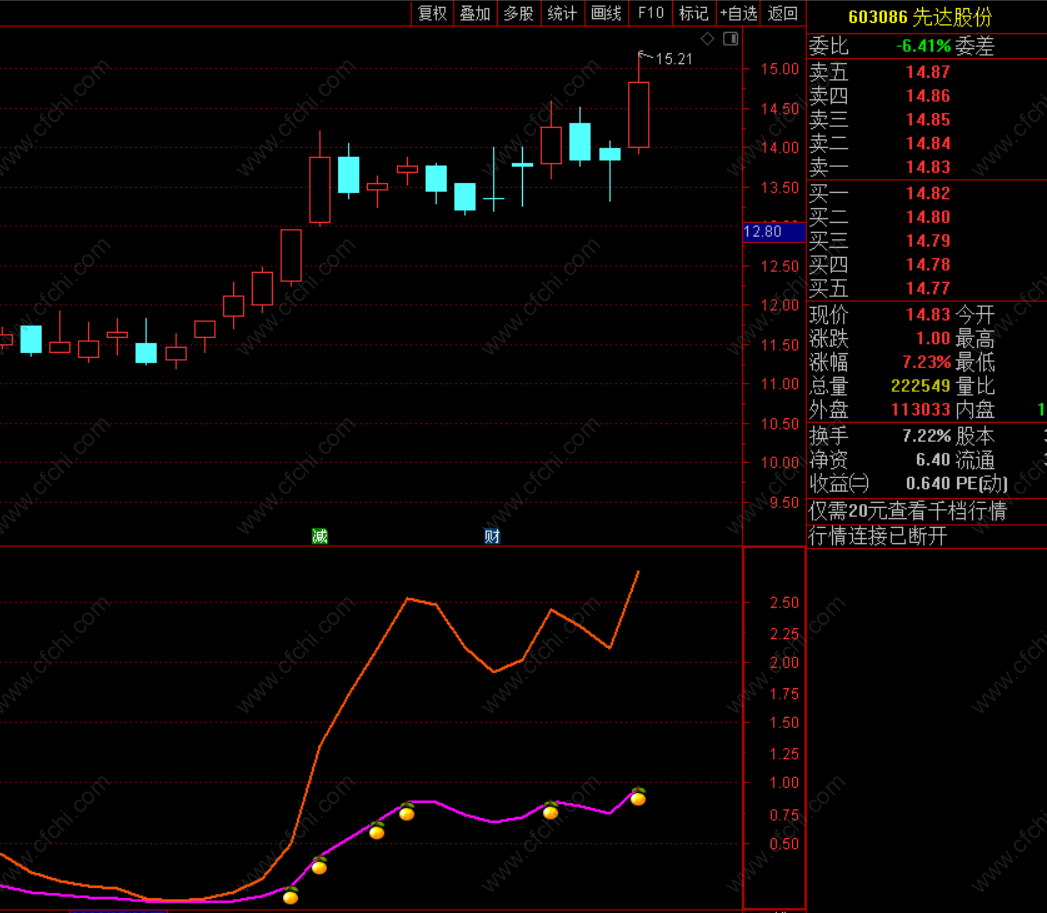Click the last orange fruit signal marker
1047x913 pixels.
coord(638,797)
